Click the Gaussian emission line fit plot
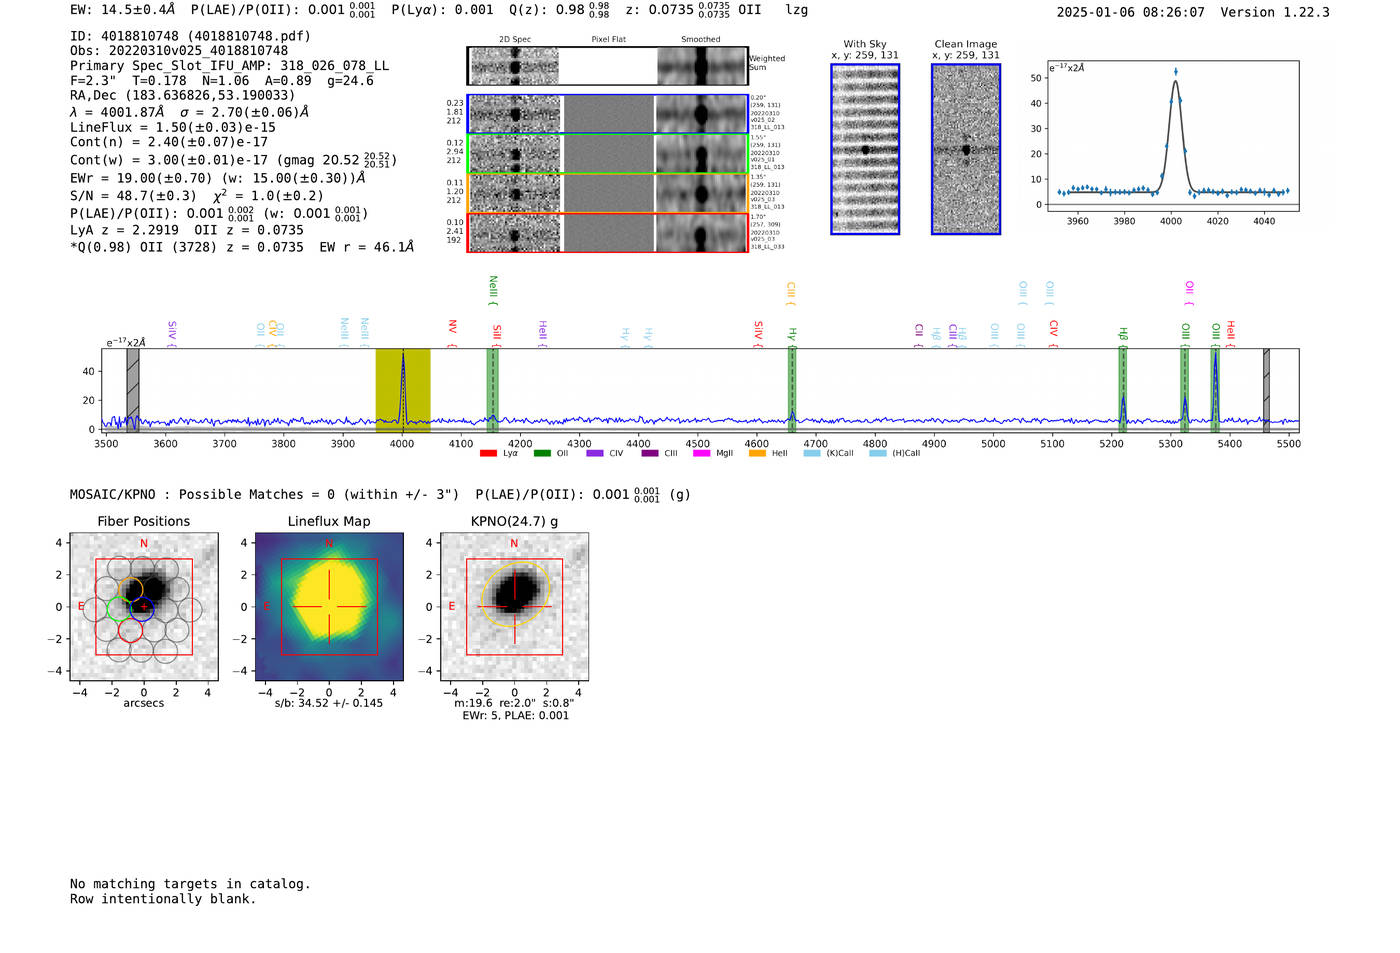This screenshot has width=1400, height=953. pos(1173,136)
